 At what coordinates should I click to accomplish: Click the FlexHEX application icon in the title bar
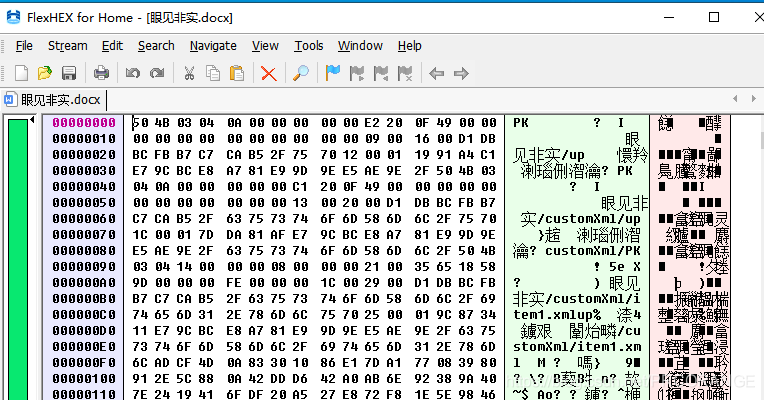tap(13, 18)
